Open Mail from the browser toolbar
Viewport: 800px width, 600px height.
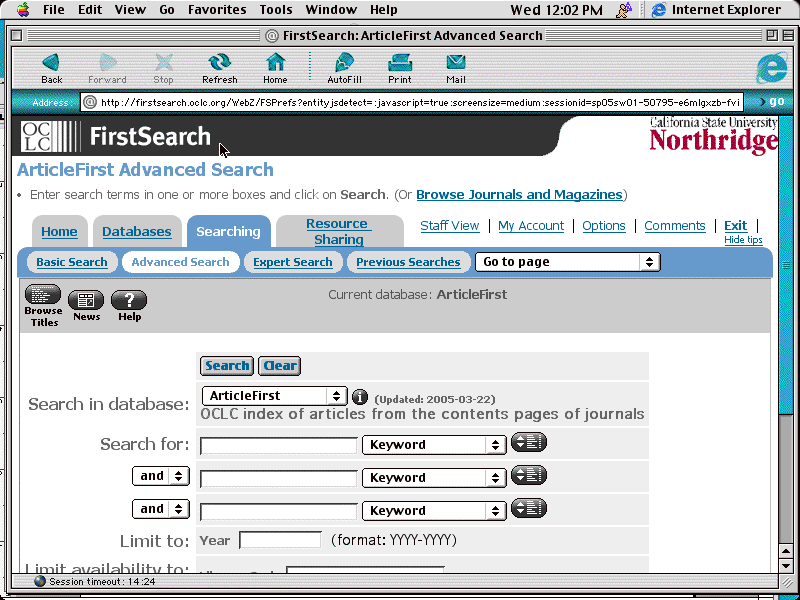pyautogui.click(x=456, y=68)
